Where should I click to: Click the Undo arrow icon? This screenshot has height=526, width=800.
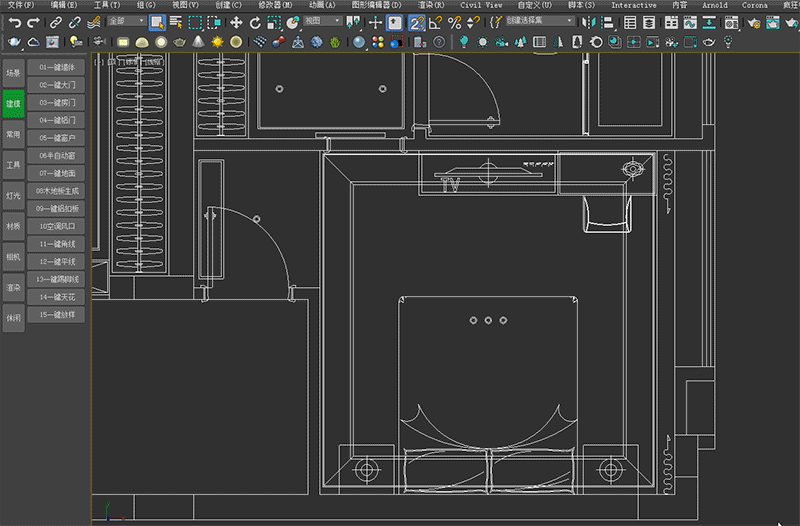click(14, 21)
